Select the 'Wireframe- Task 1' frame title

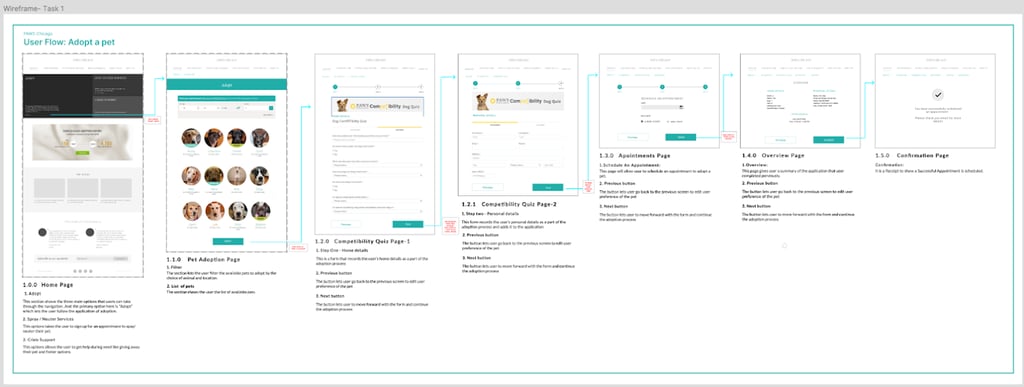click(x=34, y=8)
